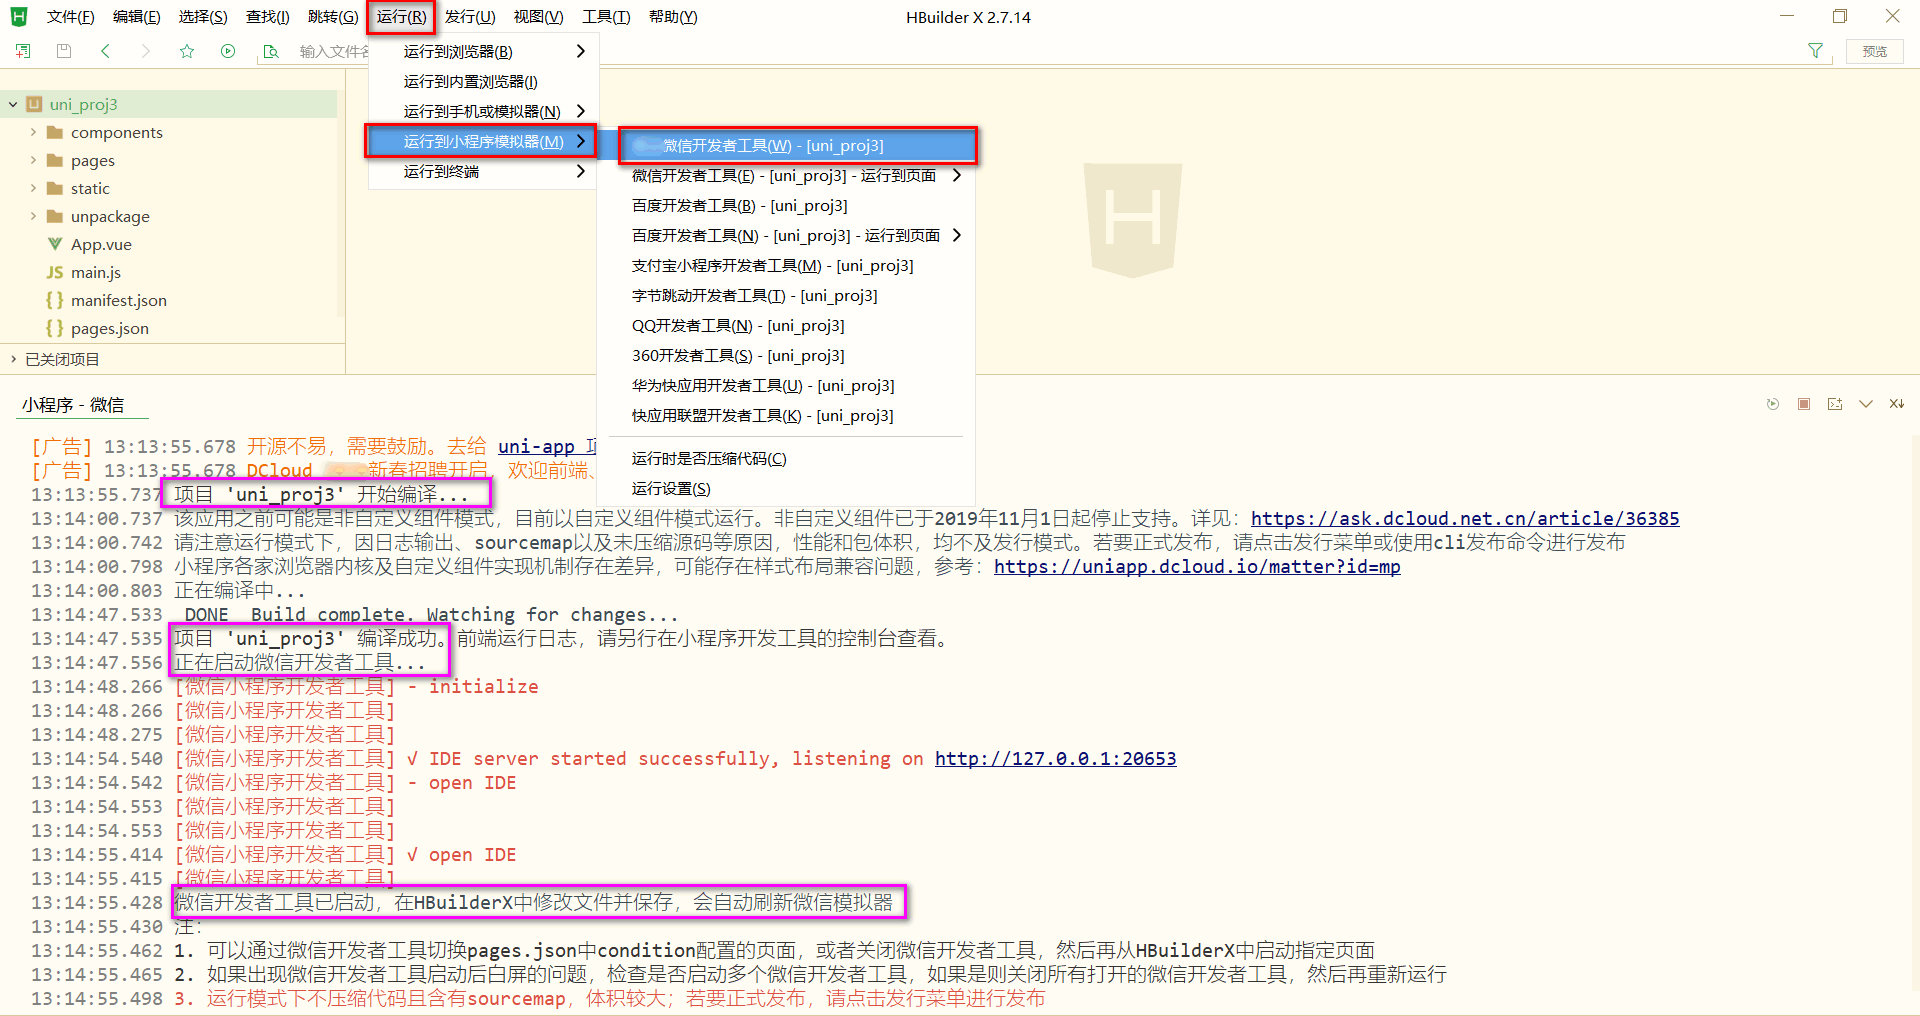Click the run play toolbar icon
The width and height of the screenshot is (1920, 1016).
click(228, 51)
